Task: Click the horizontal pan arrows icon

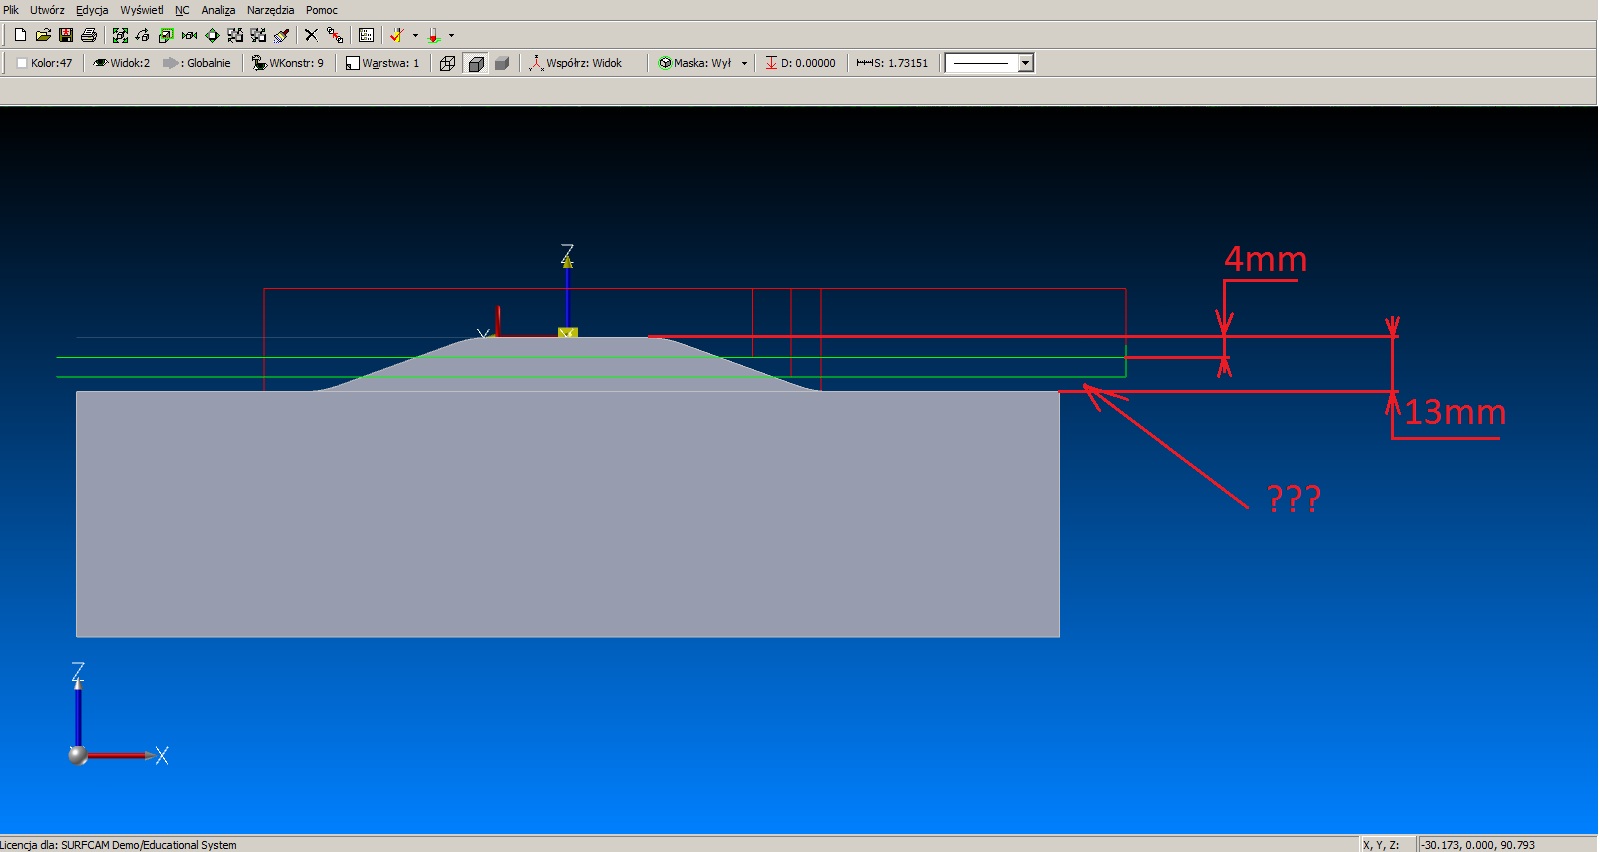Action: click(x=189, y=35)
